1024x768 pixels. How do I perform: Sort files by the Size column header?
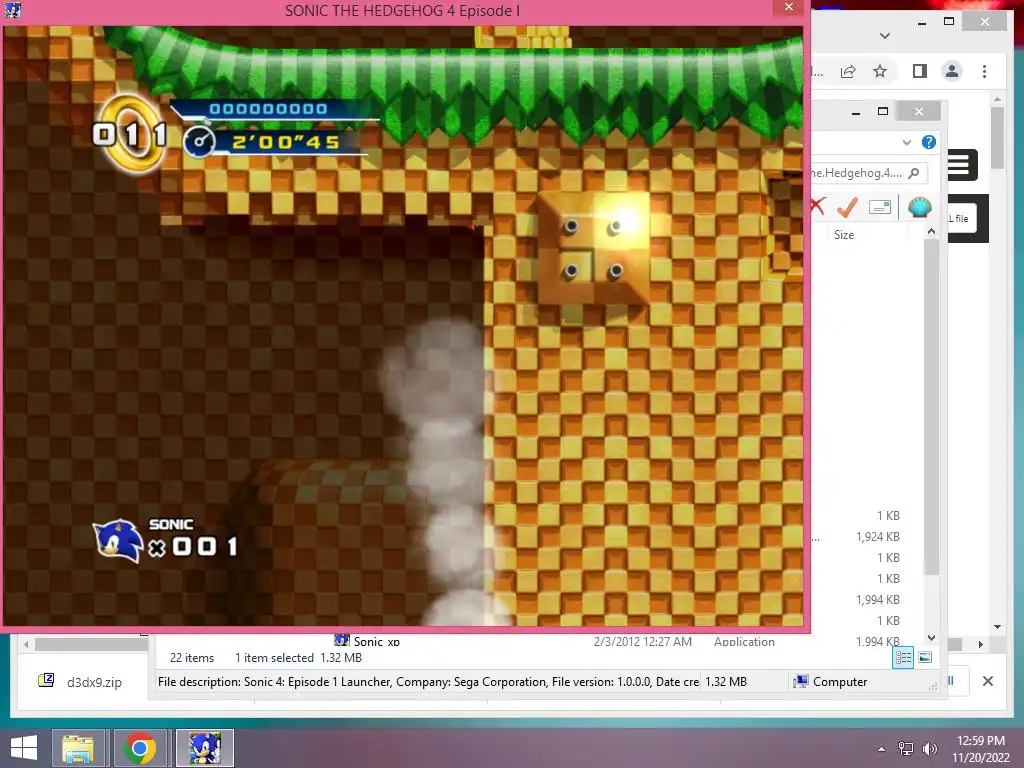click(844, 234)
